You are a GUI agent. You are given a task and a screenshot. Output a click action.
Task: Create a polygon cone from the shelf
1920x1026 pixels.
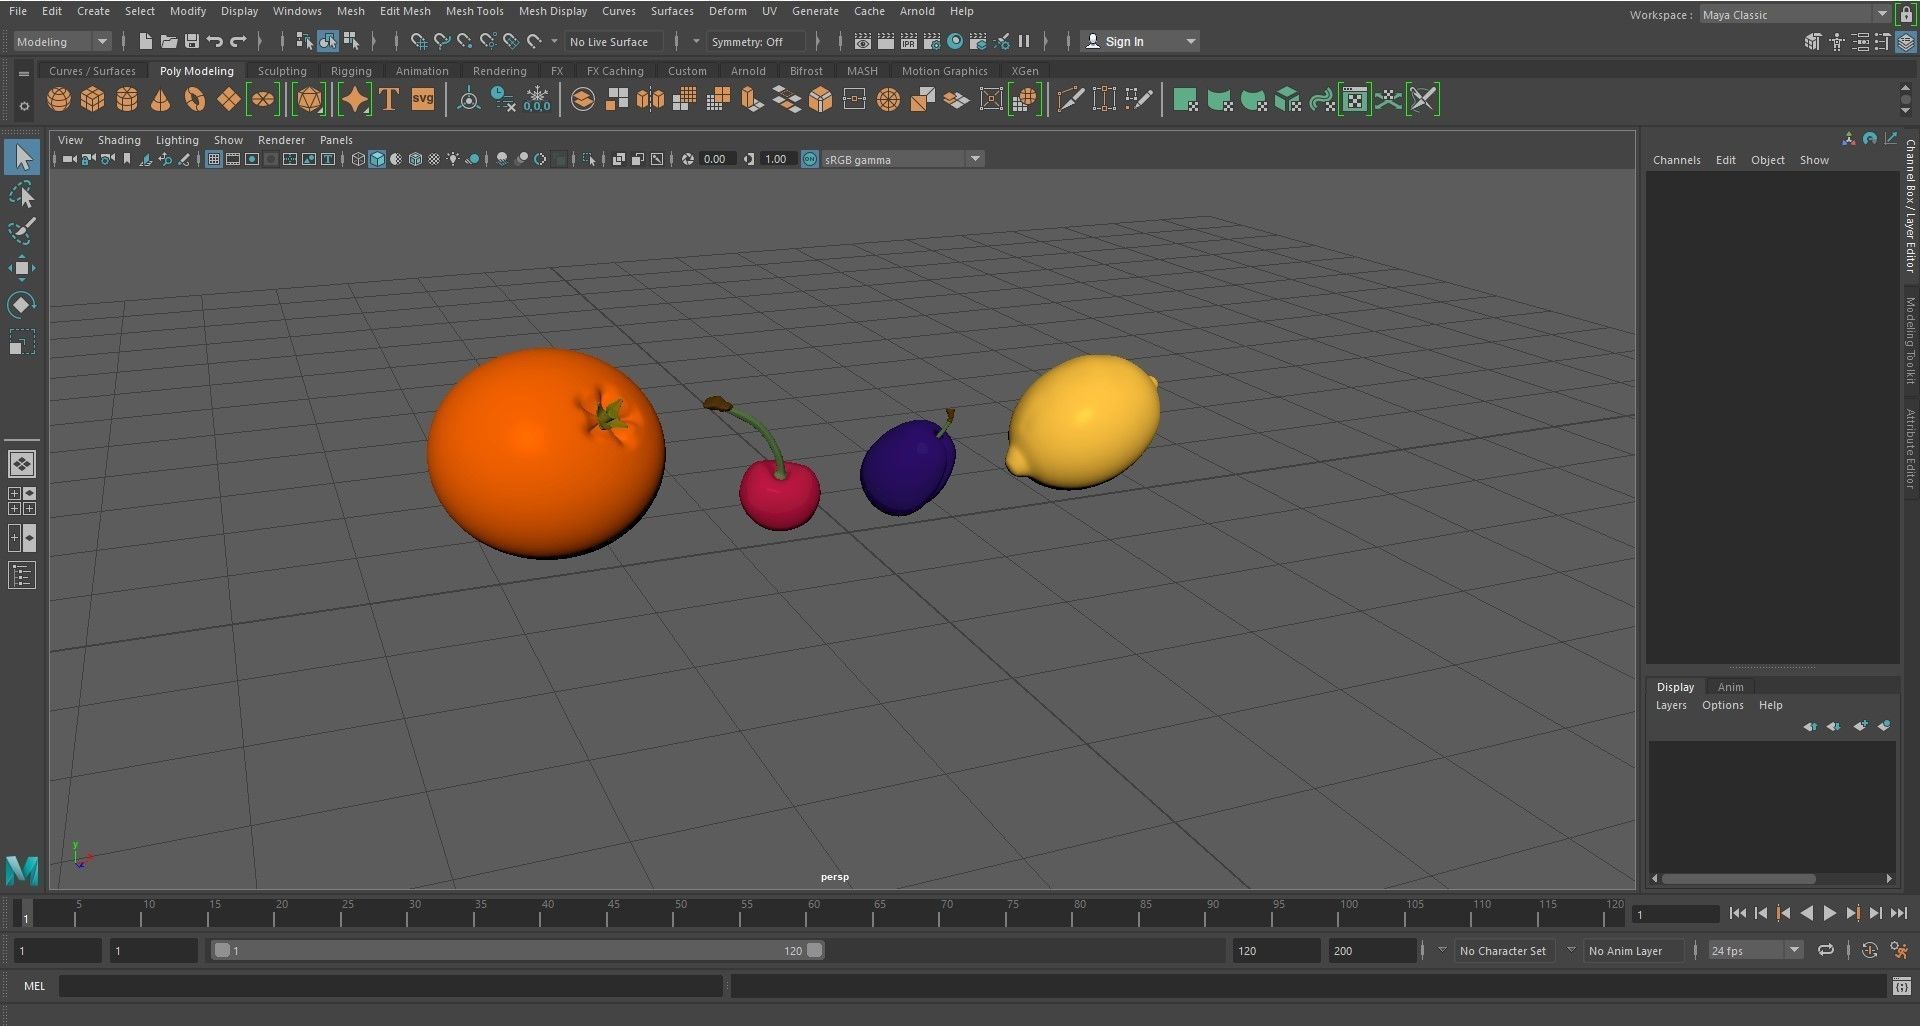click(x=160, y=100)
